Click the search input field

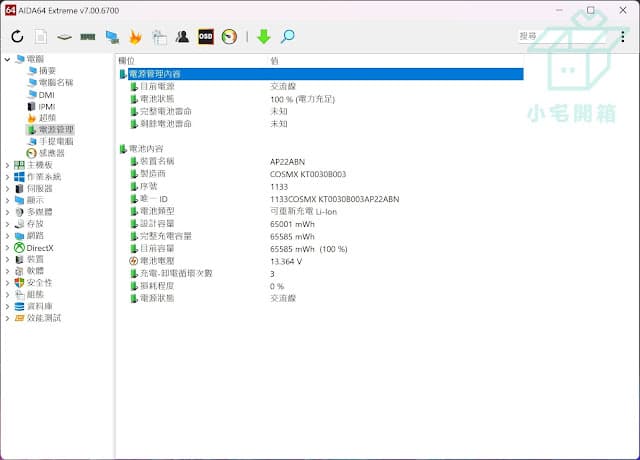click(563, 36)
